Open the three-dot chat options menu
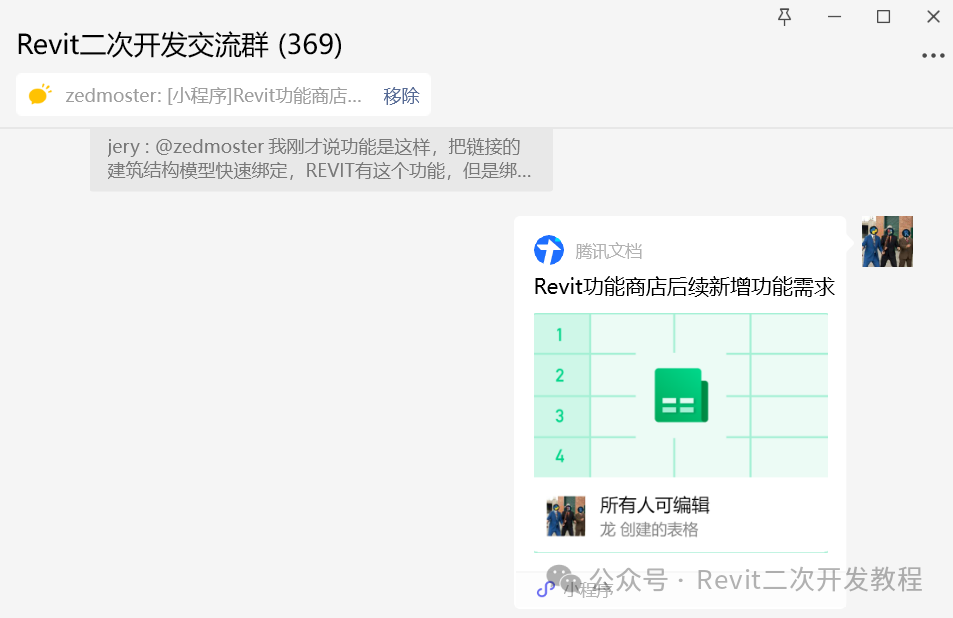The height and width of the screenshot is (618, 953). tap(933, 55)
